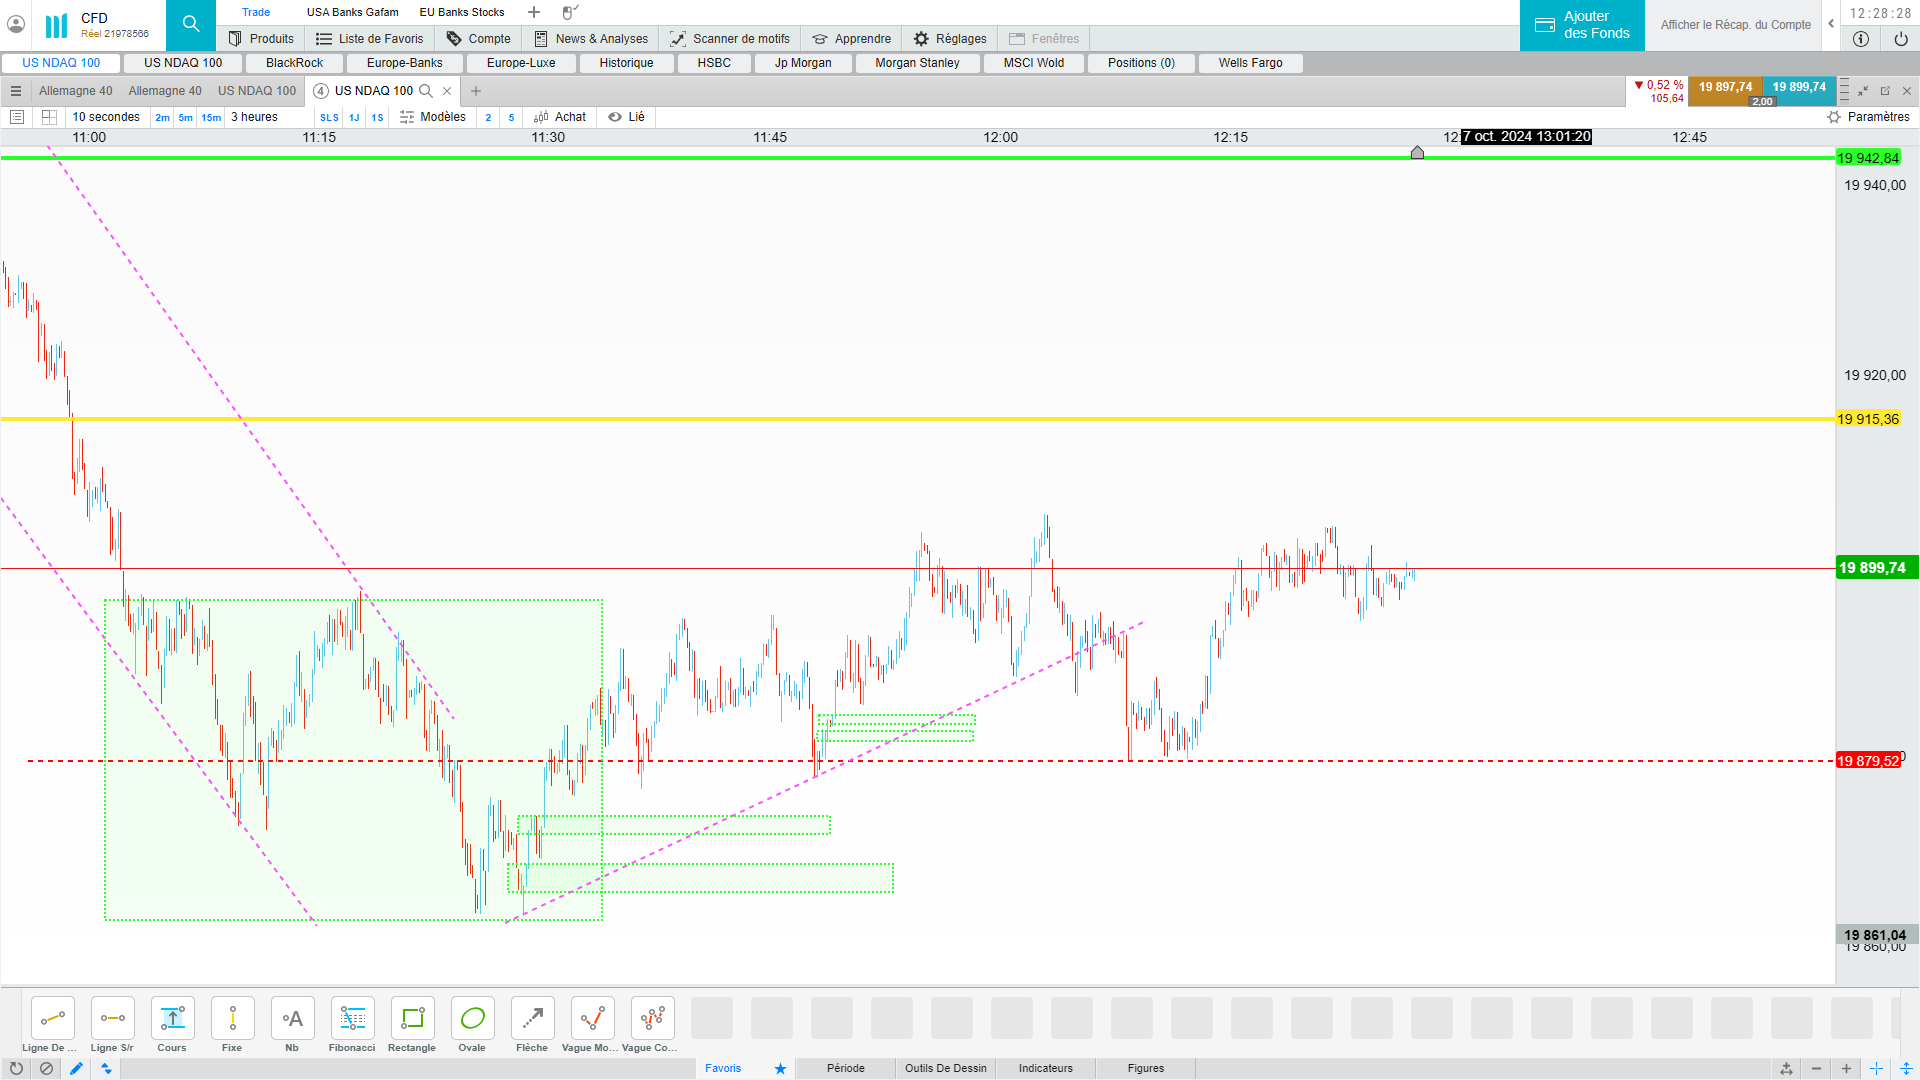
Task: Select the Rectangle drawing tool
Action: tap(412, 1019)
